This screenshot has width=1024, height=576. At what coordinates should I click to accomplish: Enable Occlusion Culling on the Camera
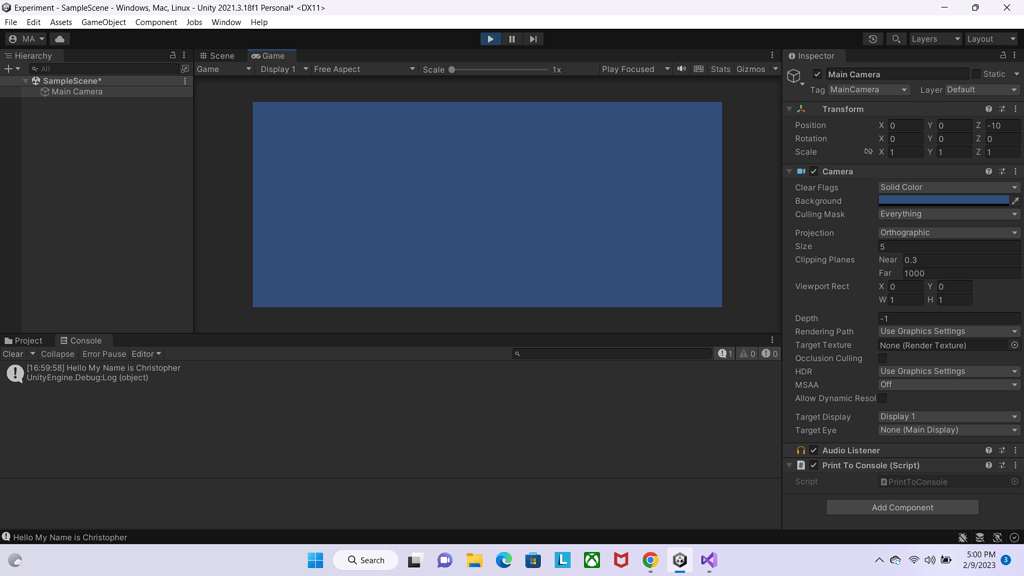click(x=884, y=358)
